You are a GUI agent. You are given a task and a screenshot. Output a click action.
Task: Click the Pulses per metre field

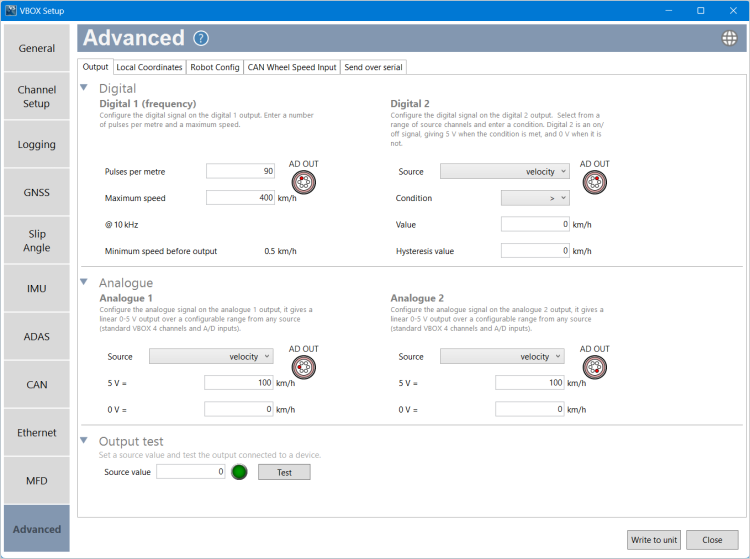point(241,171)
